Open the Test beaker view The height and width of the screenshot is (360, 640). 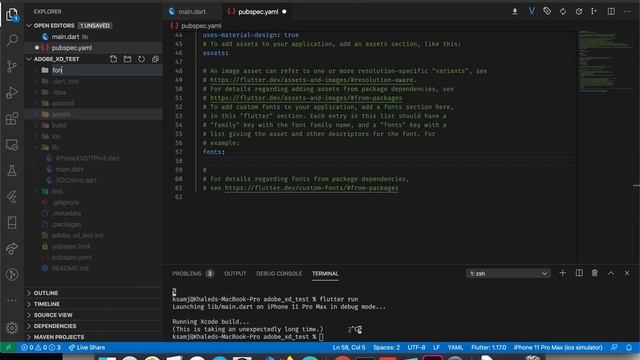tap(12, 171)
